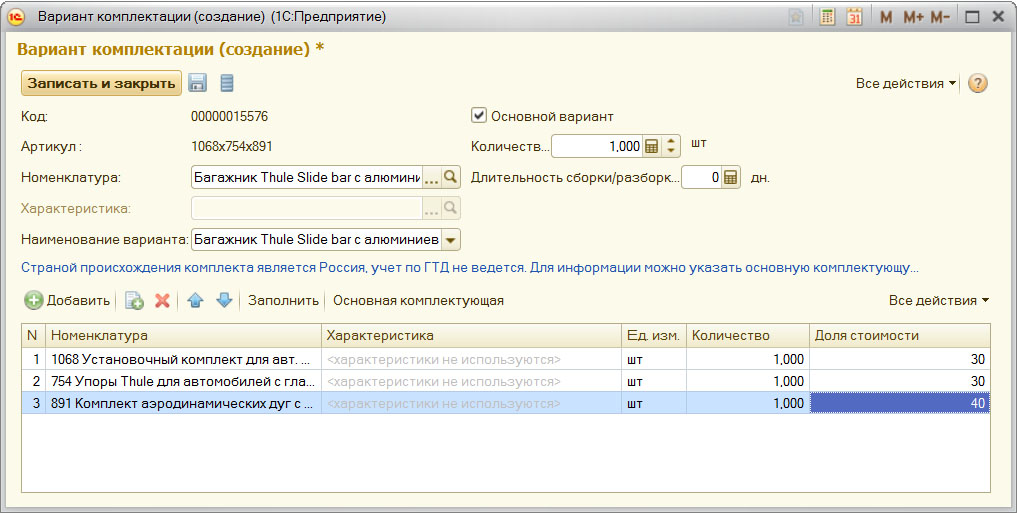Click the Добавить button
The height and width of the screenshot is (515, 1019).
[x=67, y=300]
